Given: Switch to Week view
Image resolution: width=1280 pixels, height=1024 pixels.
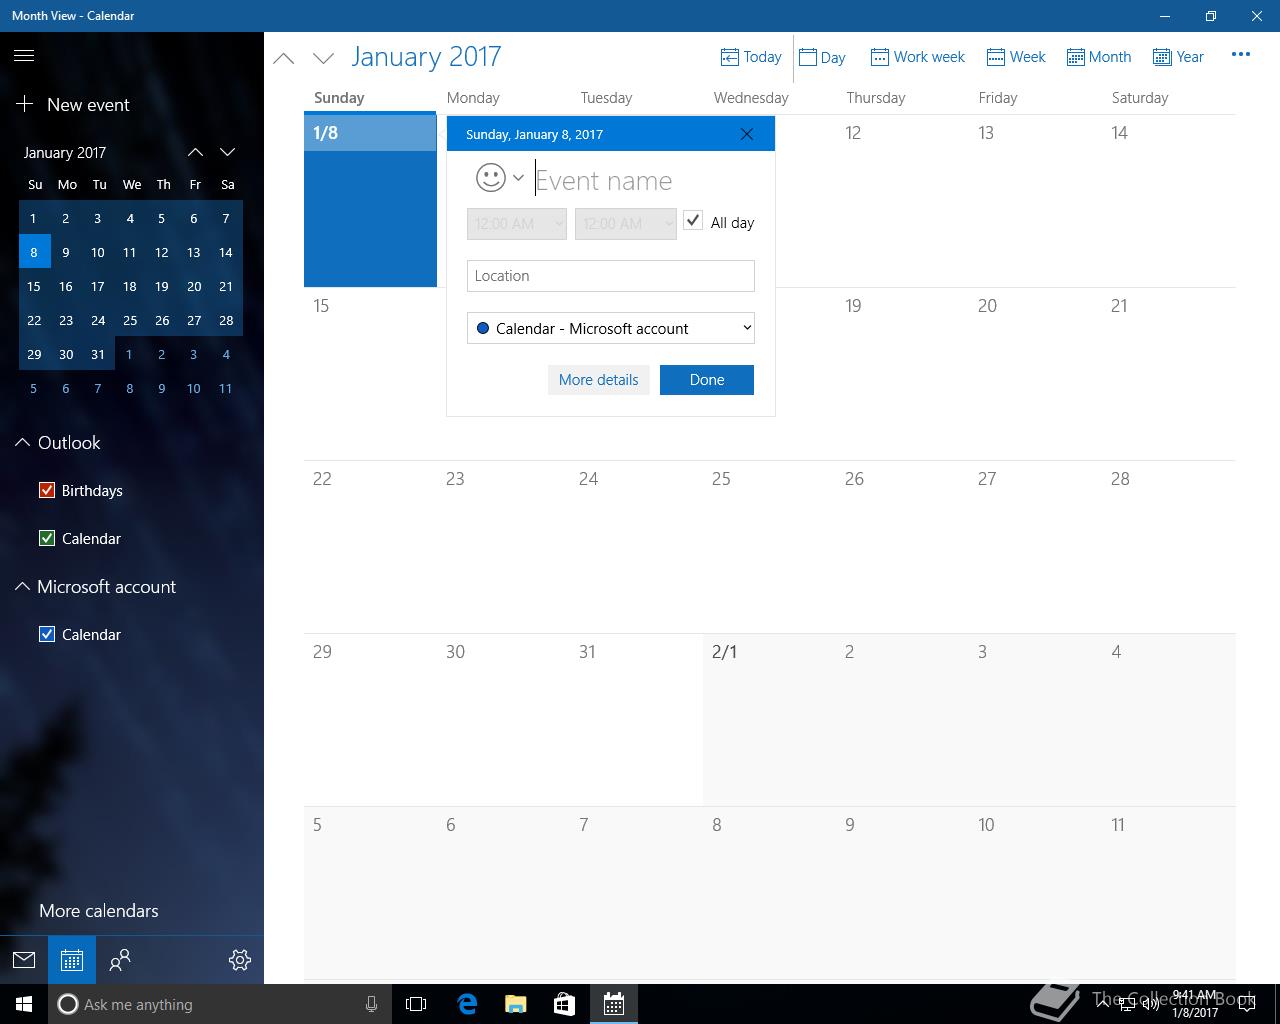Looking at the screenshot, I should click(1015, 57).
